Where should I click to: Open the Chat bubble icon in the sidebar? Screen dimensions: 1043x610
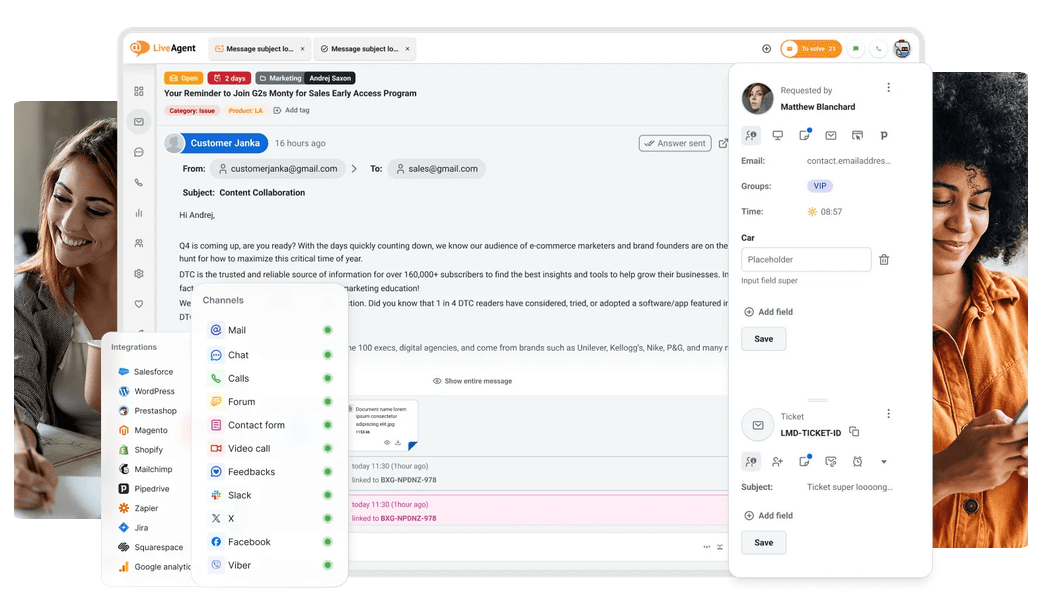pos(138,152)
